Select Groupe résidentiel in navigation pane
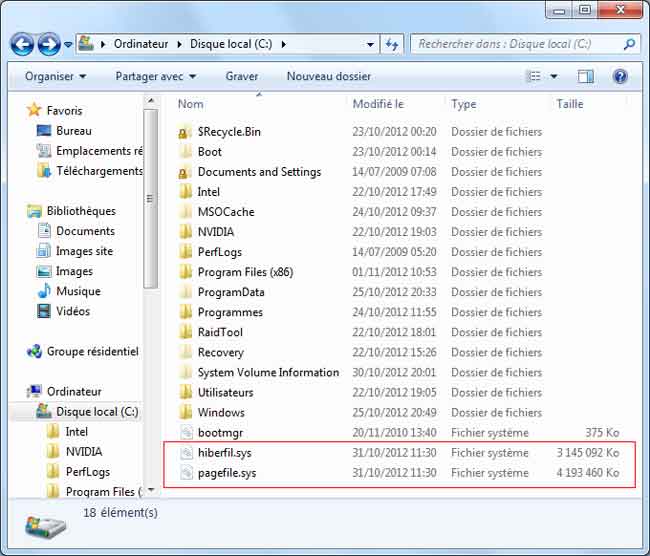 click(92, 351)
